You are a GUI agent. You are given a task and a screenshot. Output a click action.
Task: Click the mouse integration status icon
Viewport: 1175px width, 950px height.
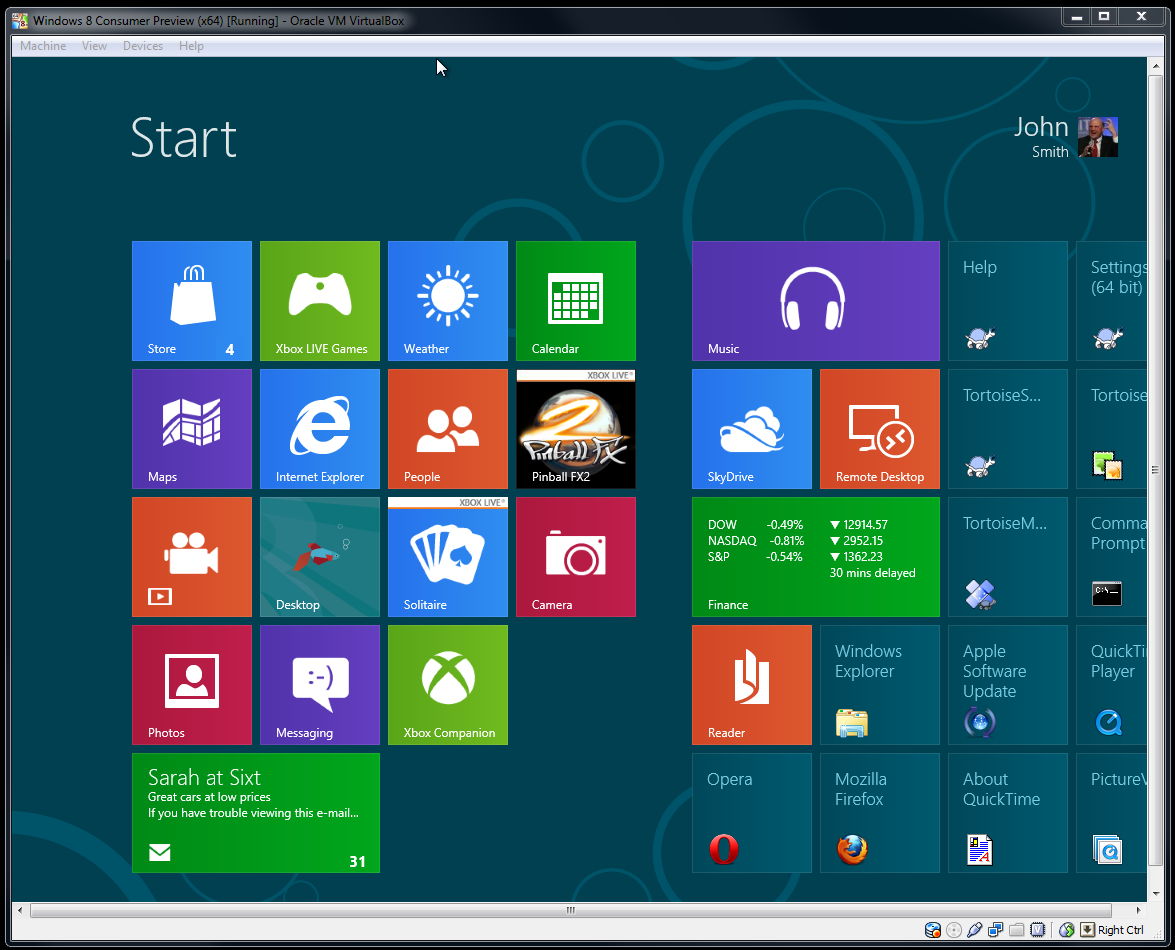point(1066,930)
